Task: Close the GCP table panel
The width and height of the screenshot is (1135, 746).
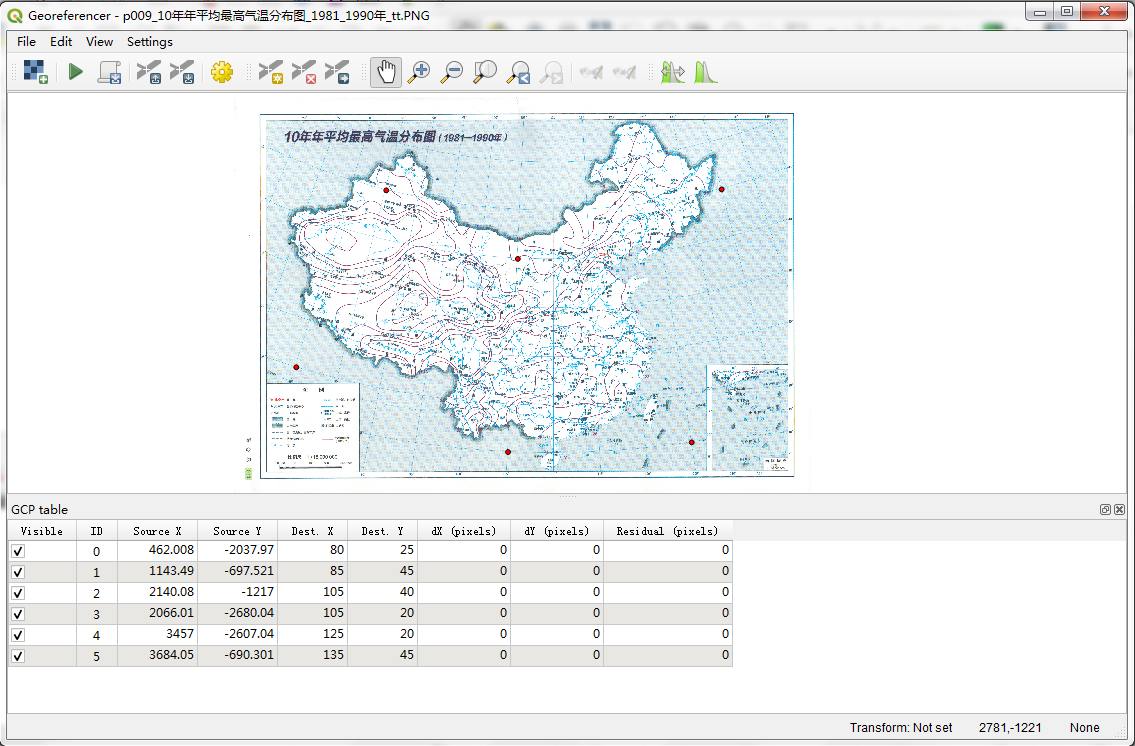Action: pos(1119,509)
